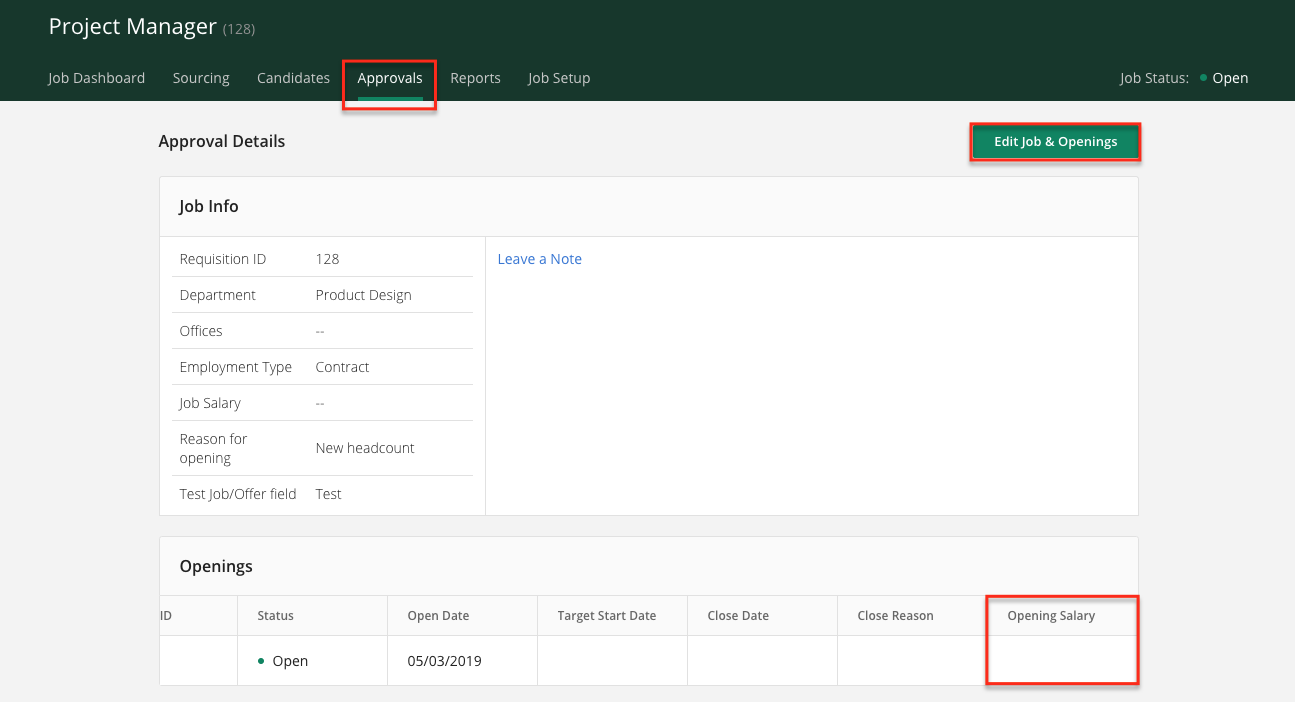Switch to the Sourcing tab
Screen dimensions: 1295x702
(201, 78)
